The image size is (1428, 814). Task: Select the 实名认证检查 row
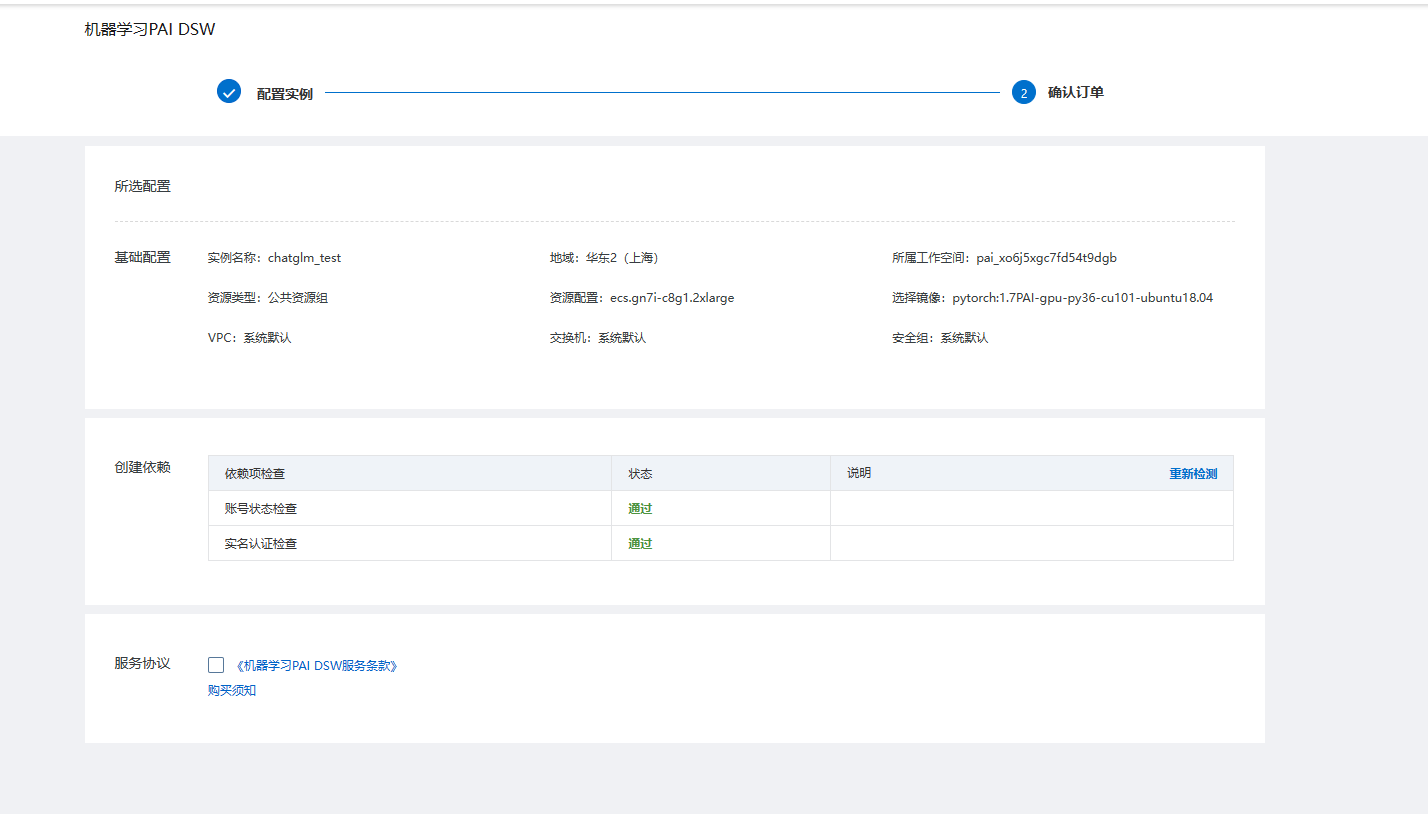click(x=261, y=544)
